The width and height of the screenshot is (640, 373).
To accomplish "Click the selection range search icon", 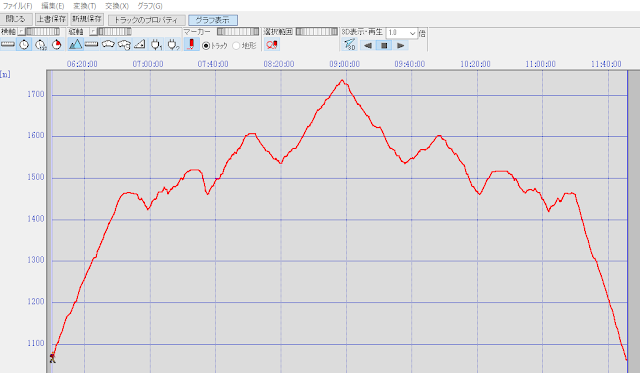I will tap(272, 44).
